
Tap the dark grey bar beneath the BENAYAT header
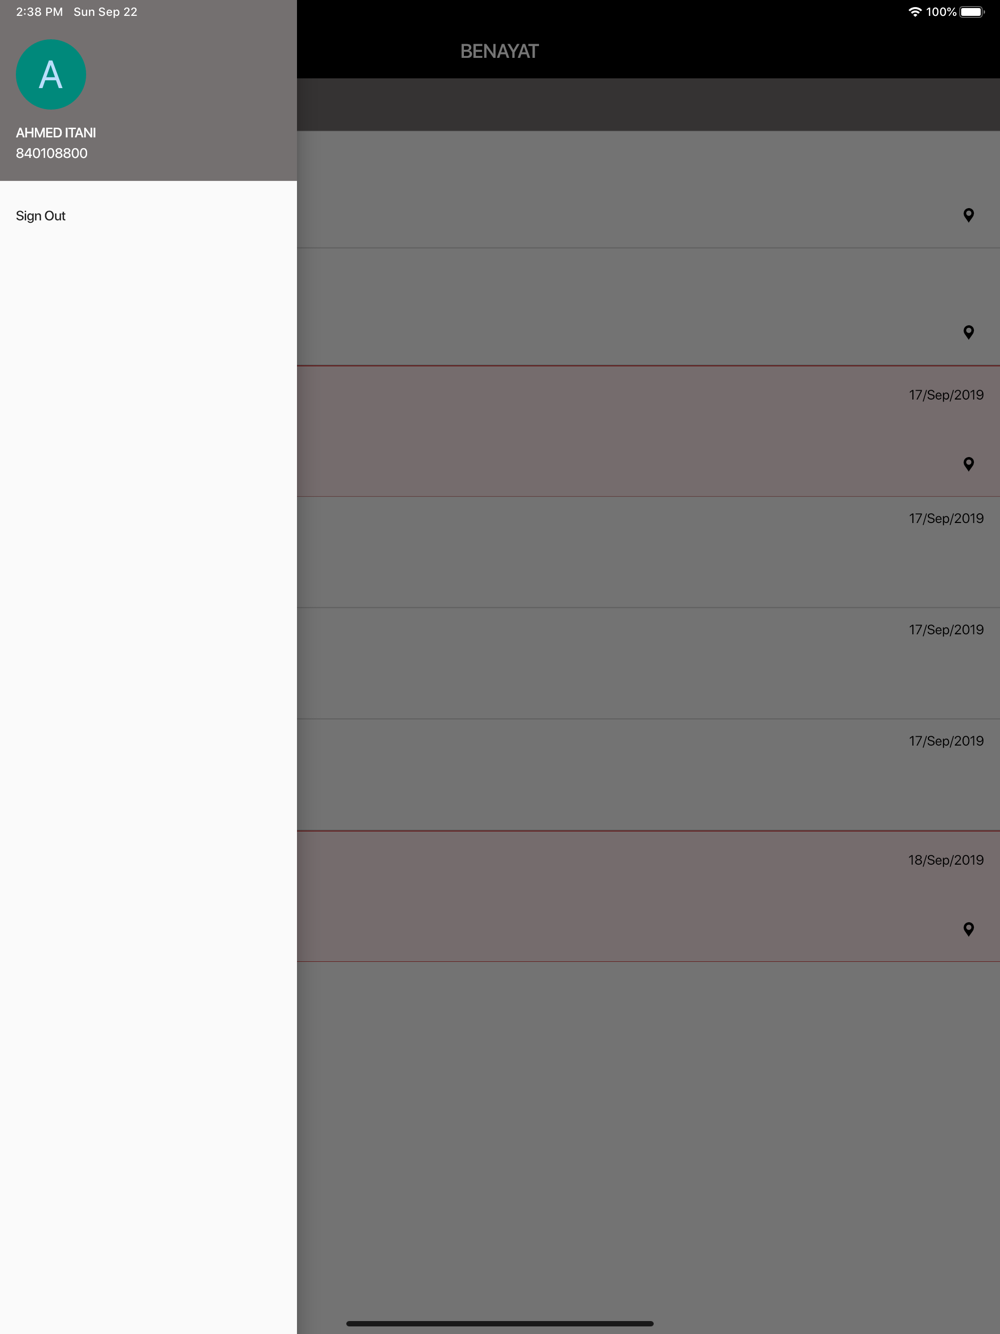pos(648,105)
